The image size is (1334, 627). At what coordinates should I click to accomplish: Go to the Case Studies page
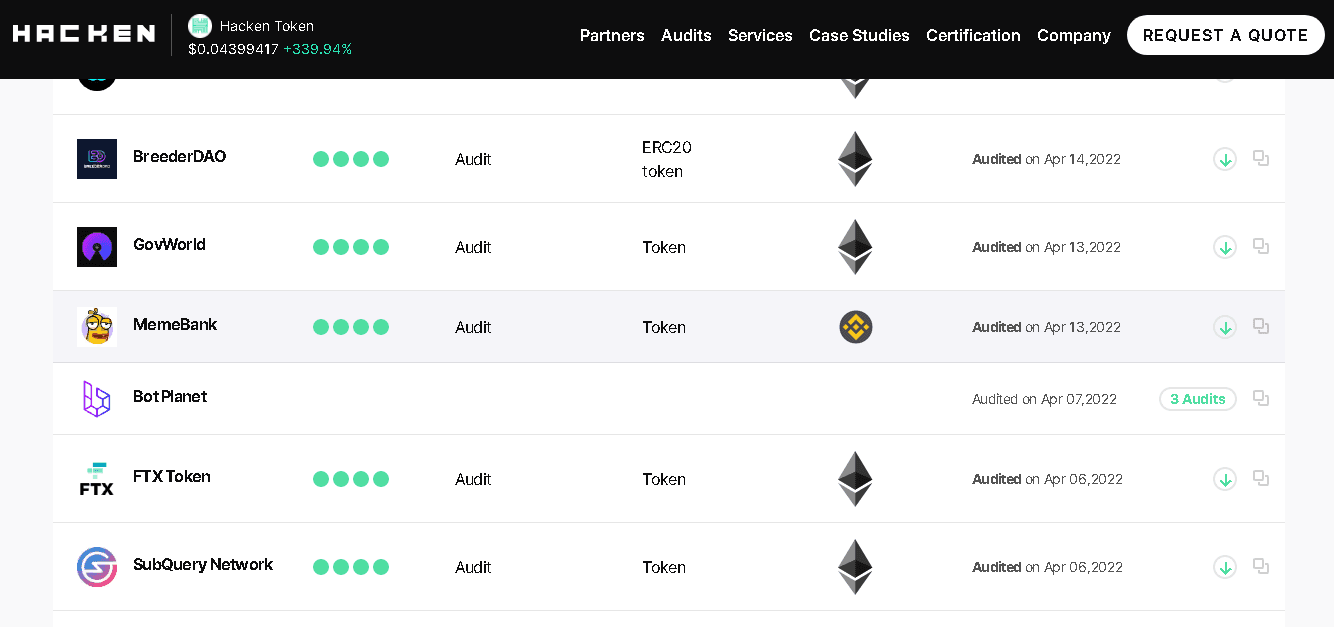859,35
